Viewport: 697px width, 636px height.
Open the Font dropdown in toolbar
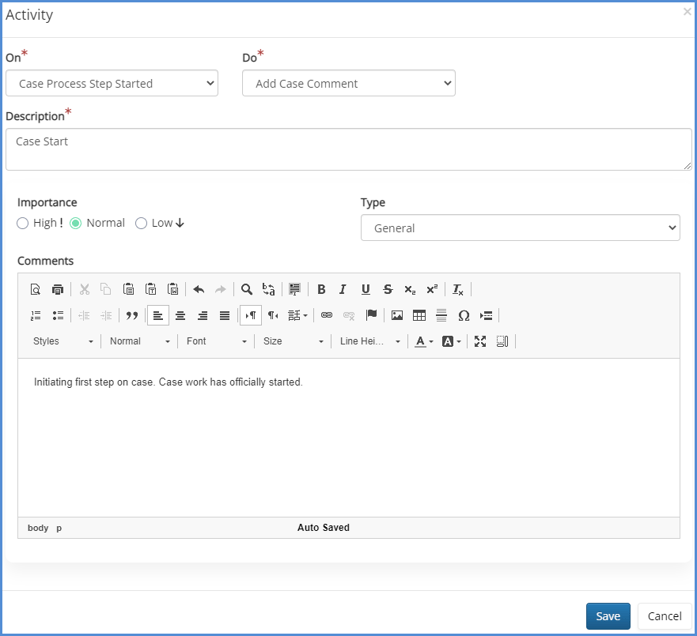pyautogui.click(x=216, y=341)
